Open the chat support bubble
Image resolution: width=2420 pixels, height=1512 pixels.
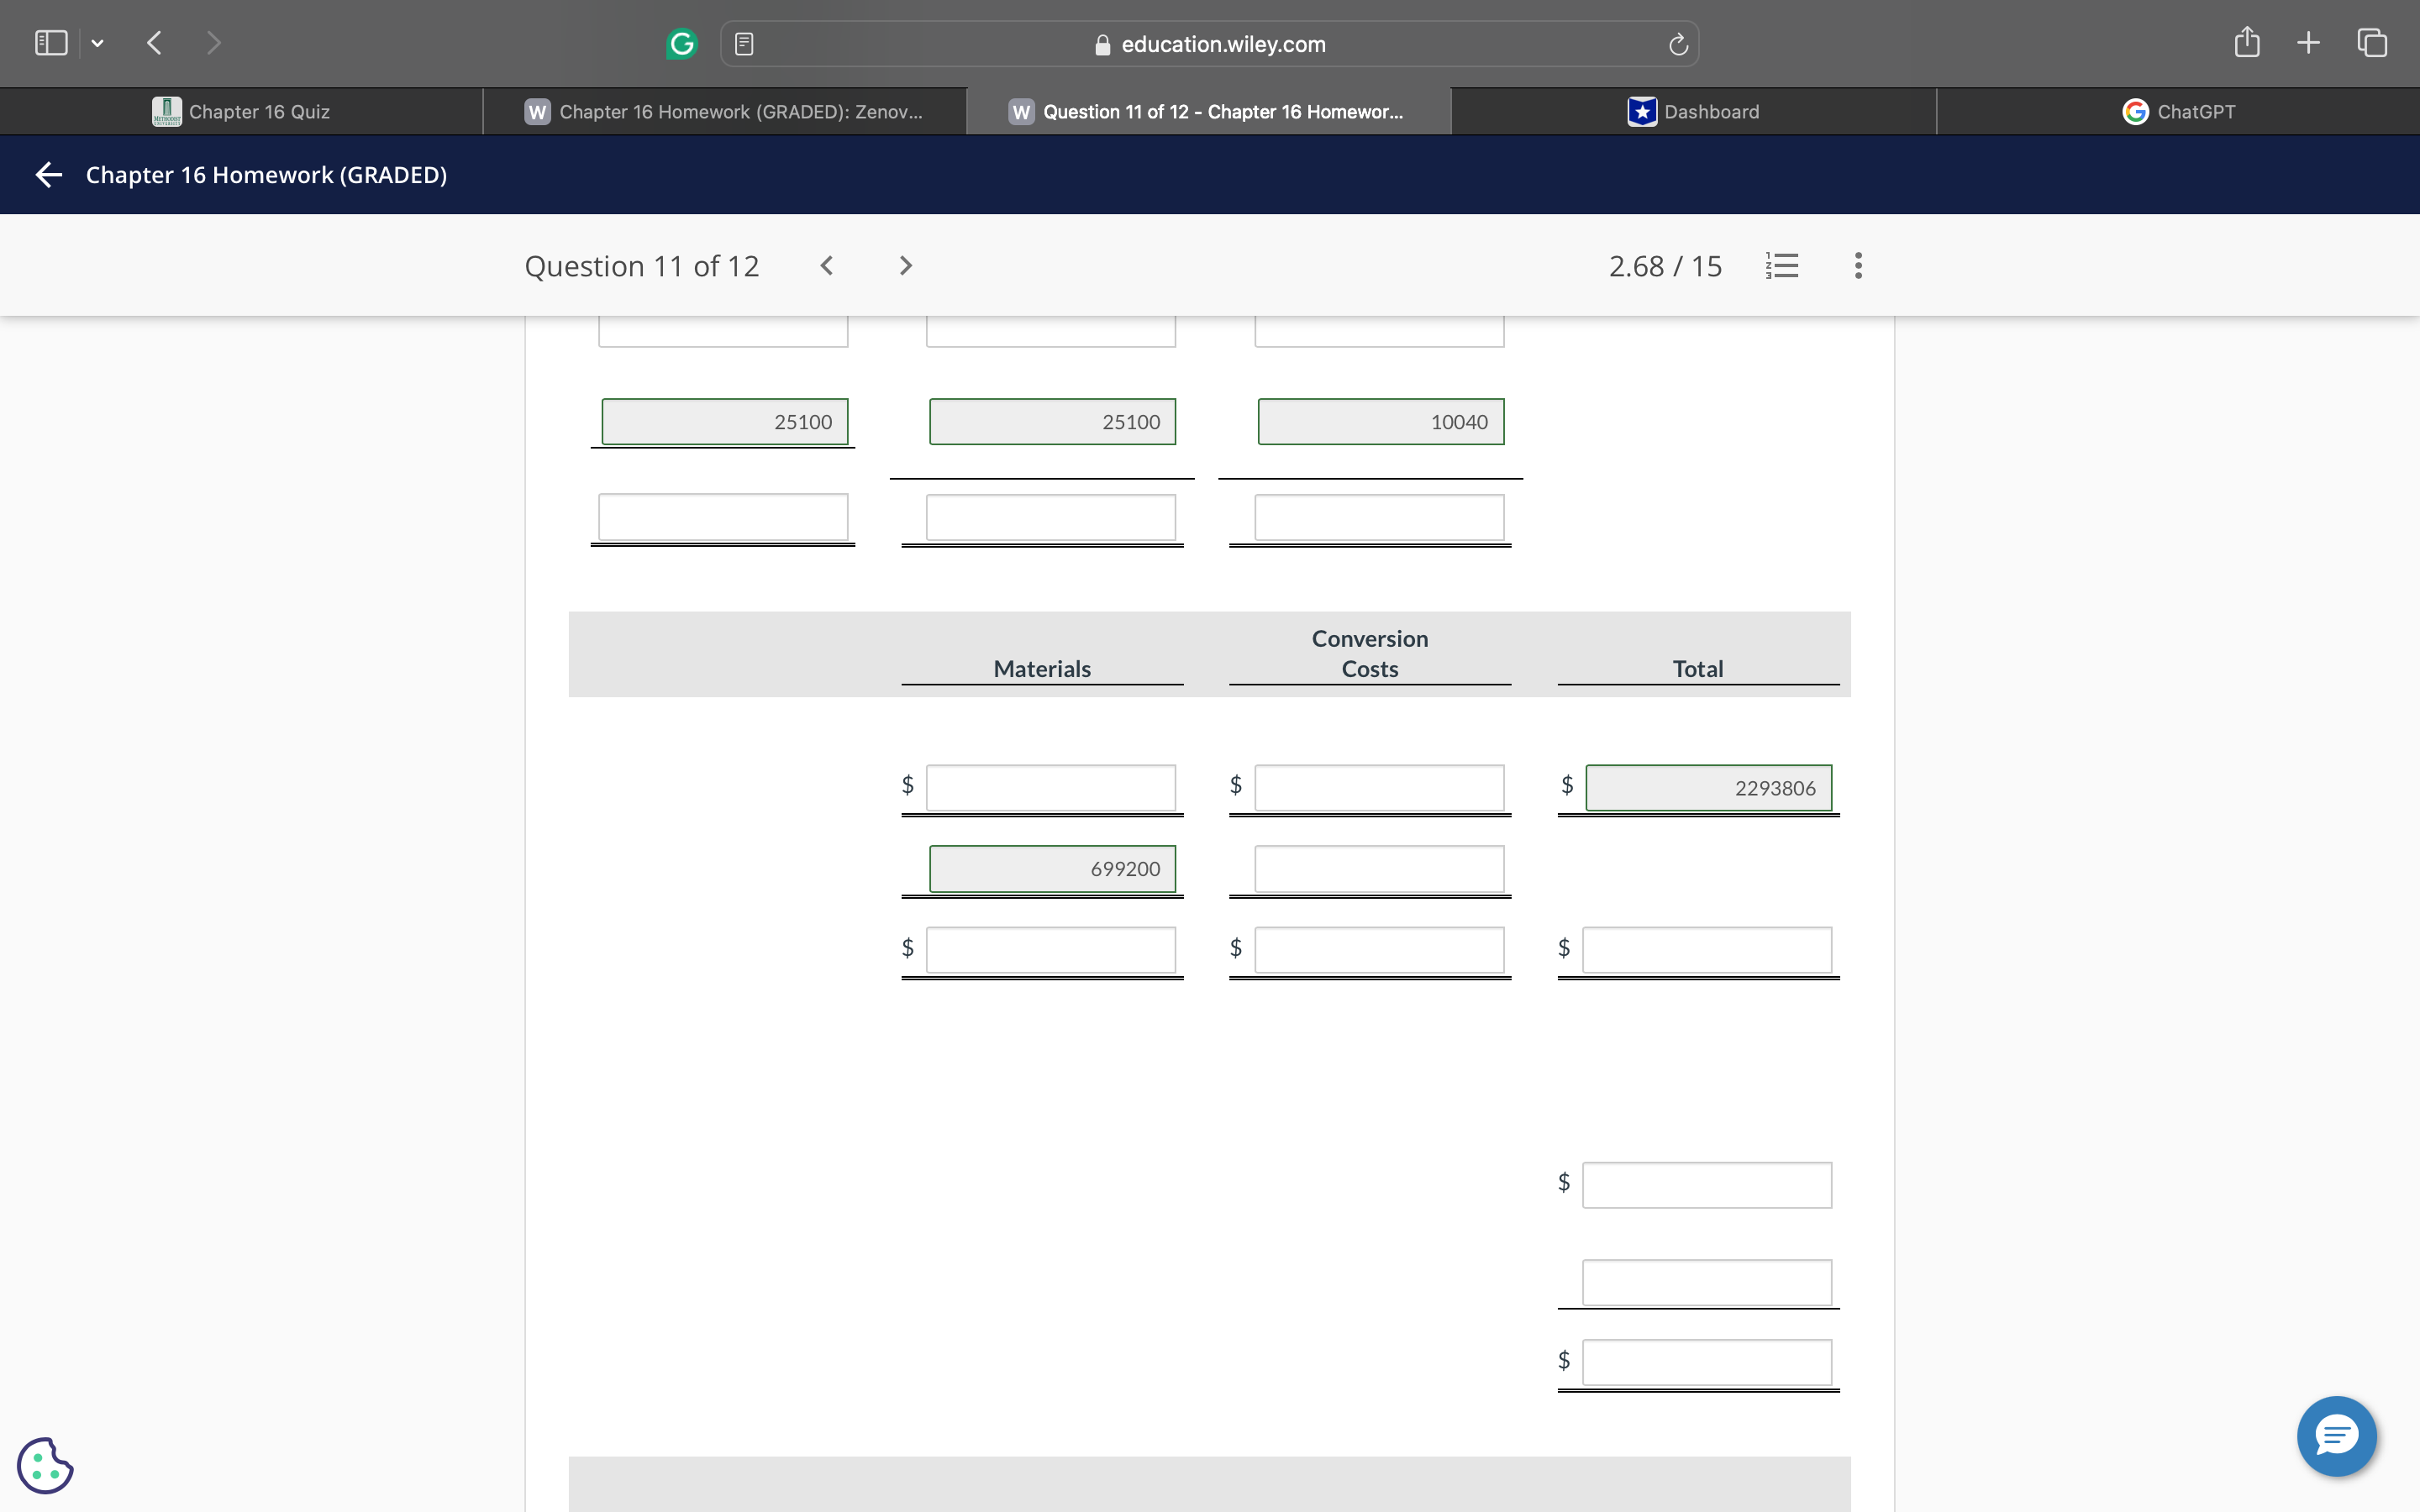click(x=2336, y=1436)
